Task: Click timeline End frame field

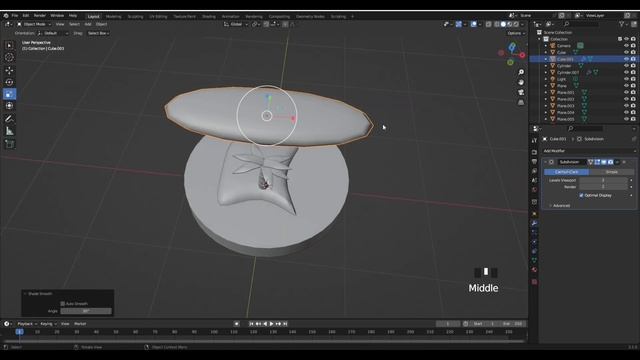Action: coord(513,324)
